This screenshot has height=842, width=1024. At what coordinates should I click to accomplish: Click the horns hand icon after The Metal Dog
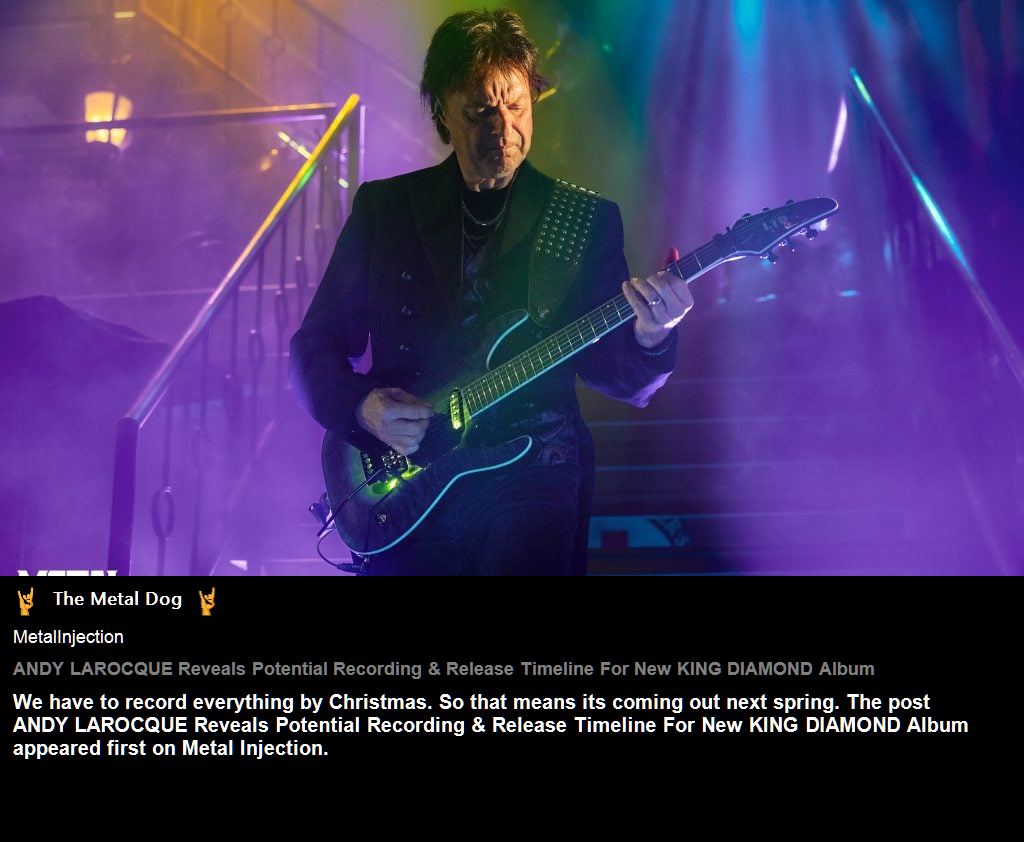[207, 601]
